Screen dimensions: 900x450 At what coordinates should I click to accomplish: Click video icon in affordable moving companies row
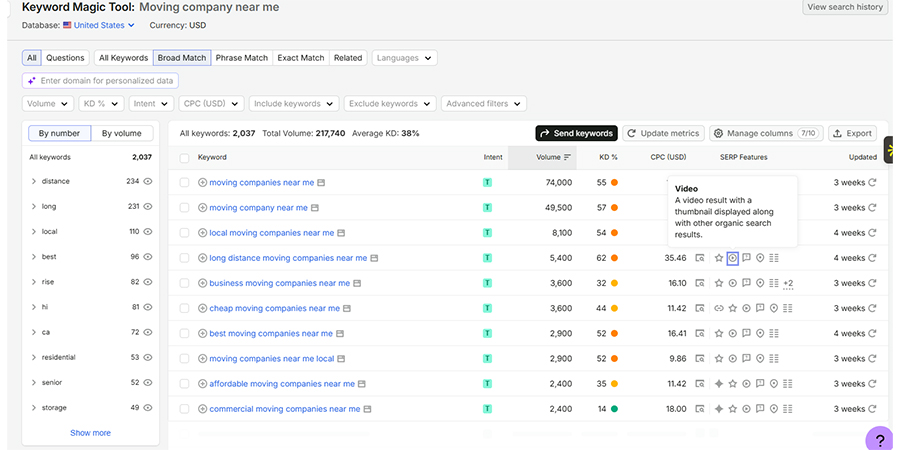(746, 384)
